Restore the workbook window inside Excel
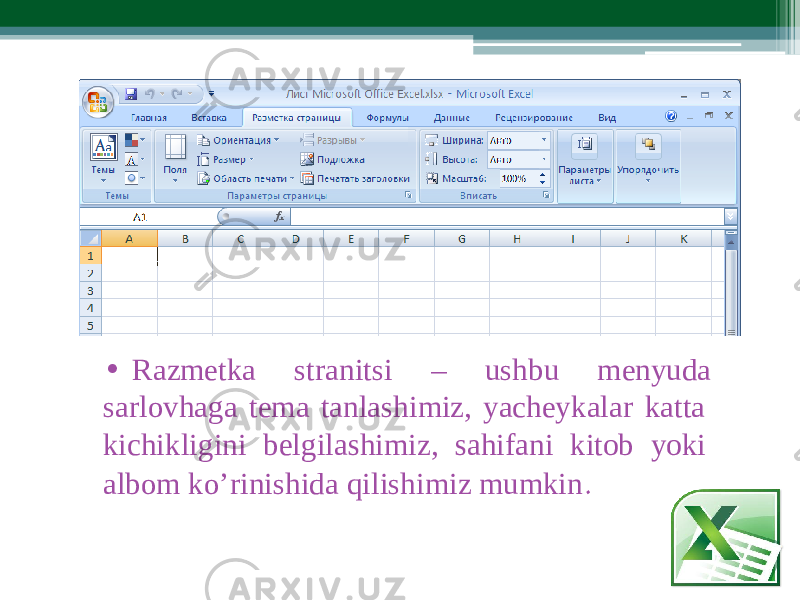Viewport: 800px width, 600px height. click(x=709, y=116)
